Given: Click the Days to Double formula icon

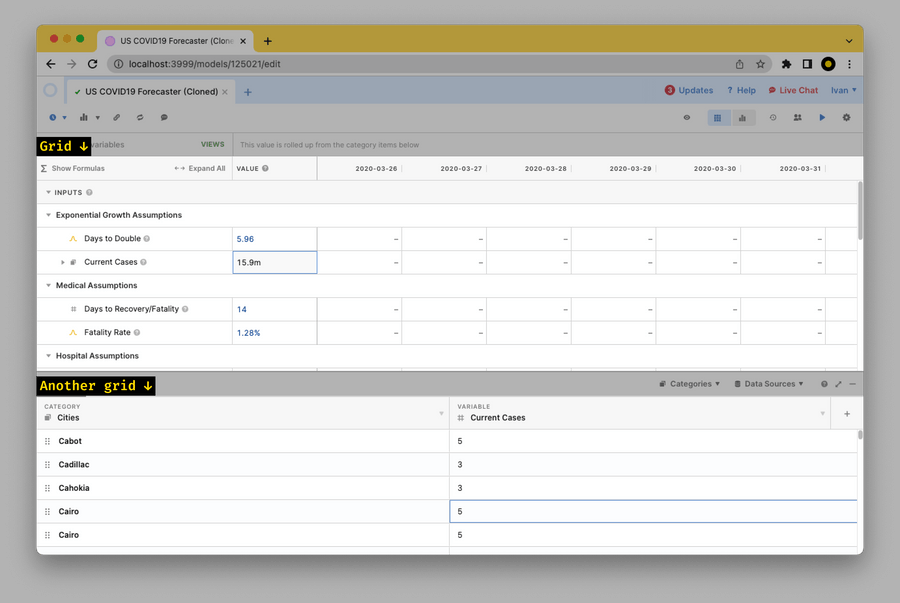Looking at the screenshot, I should 73,239.
